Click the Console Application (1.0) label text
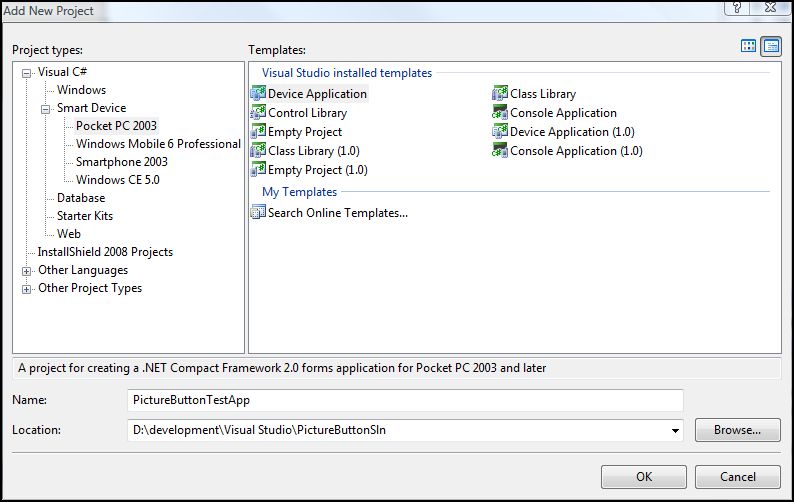Image resolution: width=794 pixels, height=502 pixels. (576, 151)
